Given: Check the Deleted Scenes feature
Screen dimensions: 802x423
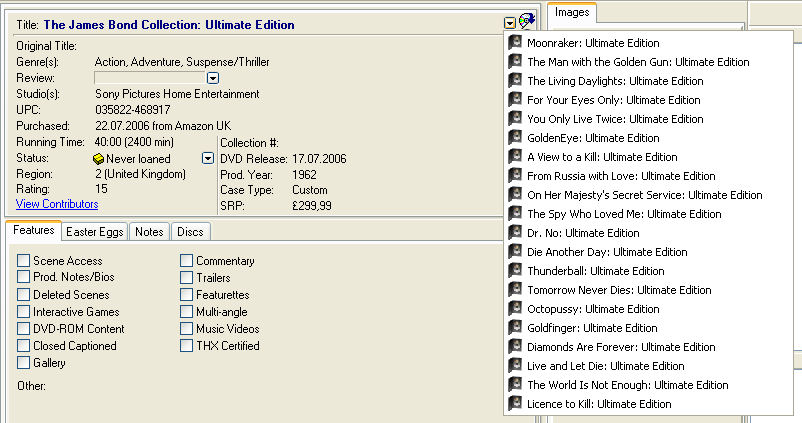Looking at the screenshot, I should click(x=24, y=295).
